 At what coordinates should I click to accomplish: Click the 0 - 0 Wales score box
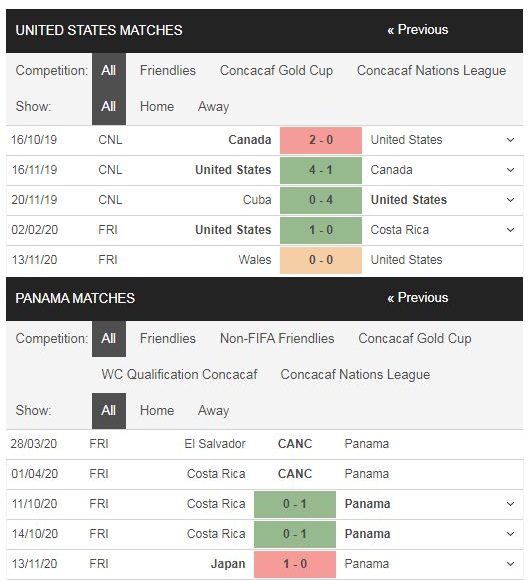(x=321, y=260)
